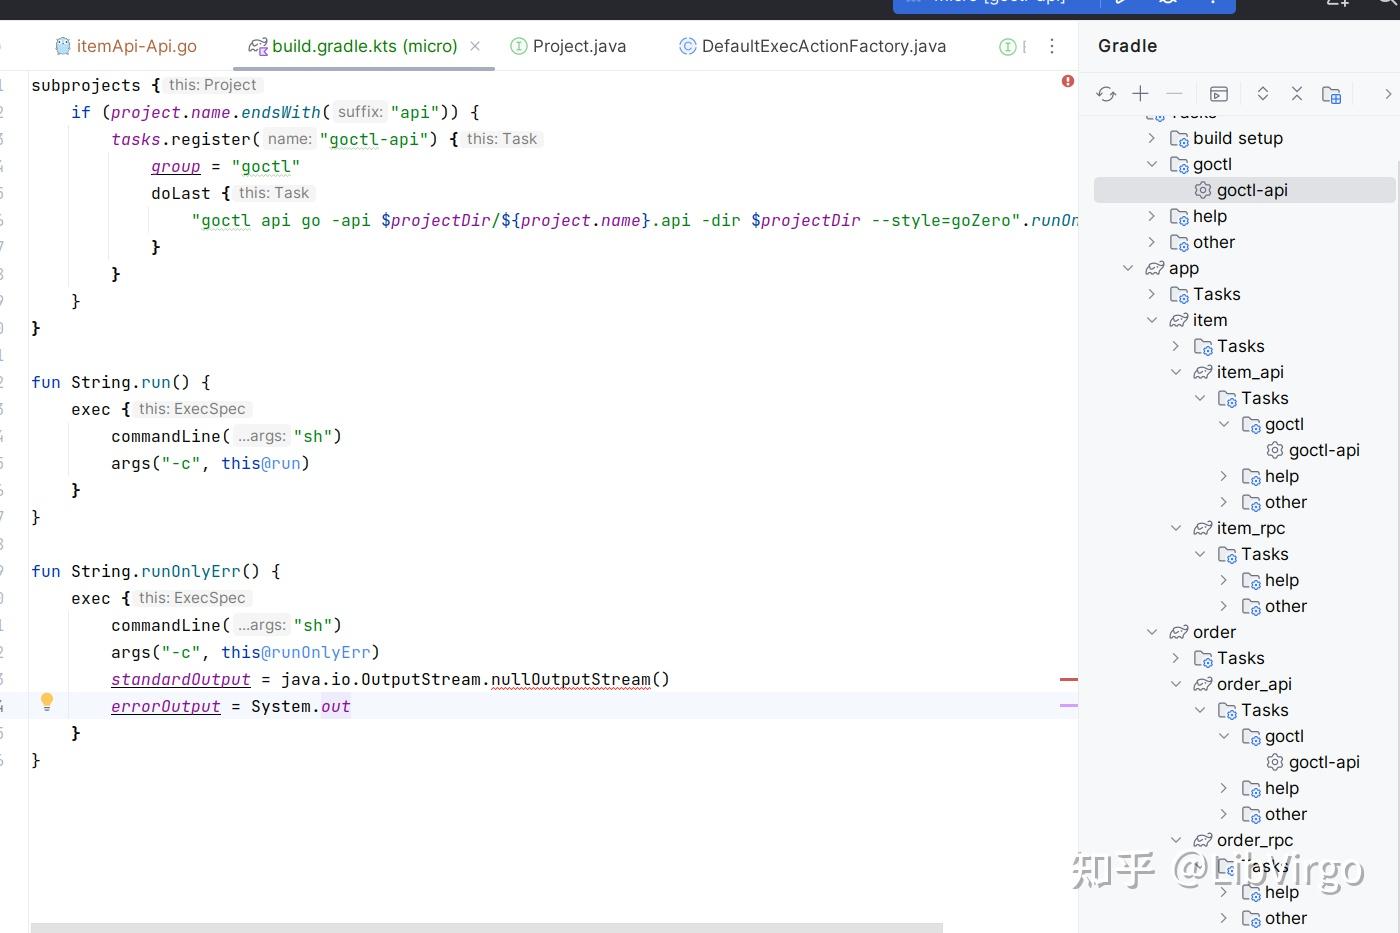Expand Tasks directly under the order node

(1176, 658)
